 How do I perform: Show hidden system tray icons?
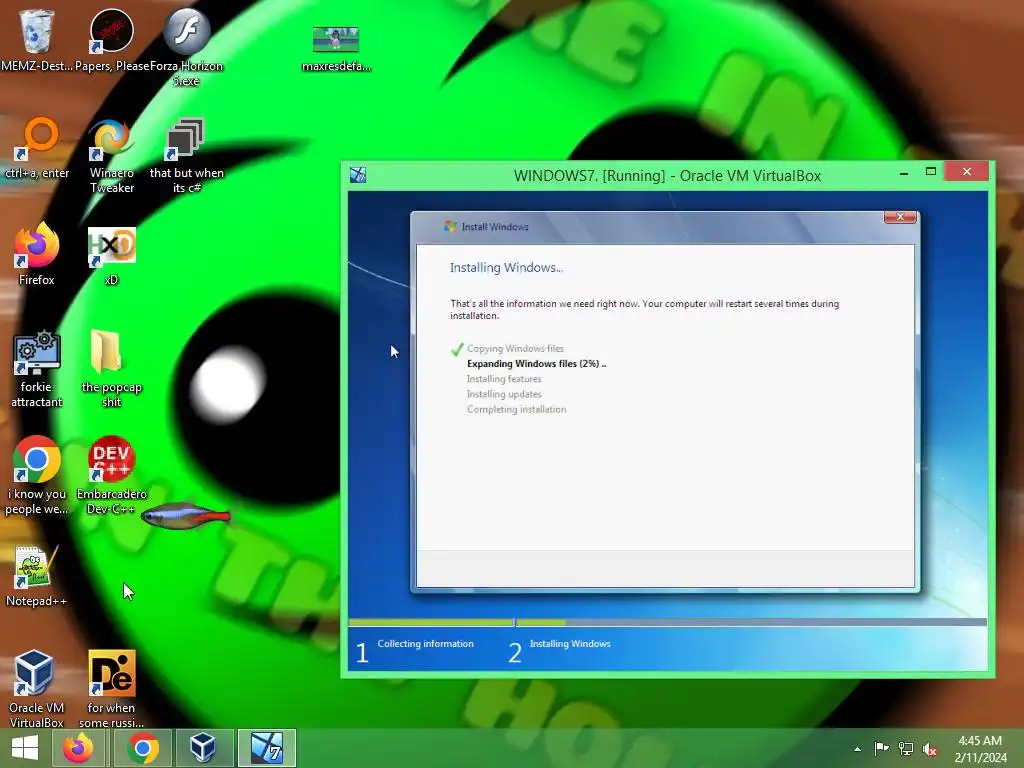857,749
